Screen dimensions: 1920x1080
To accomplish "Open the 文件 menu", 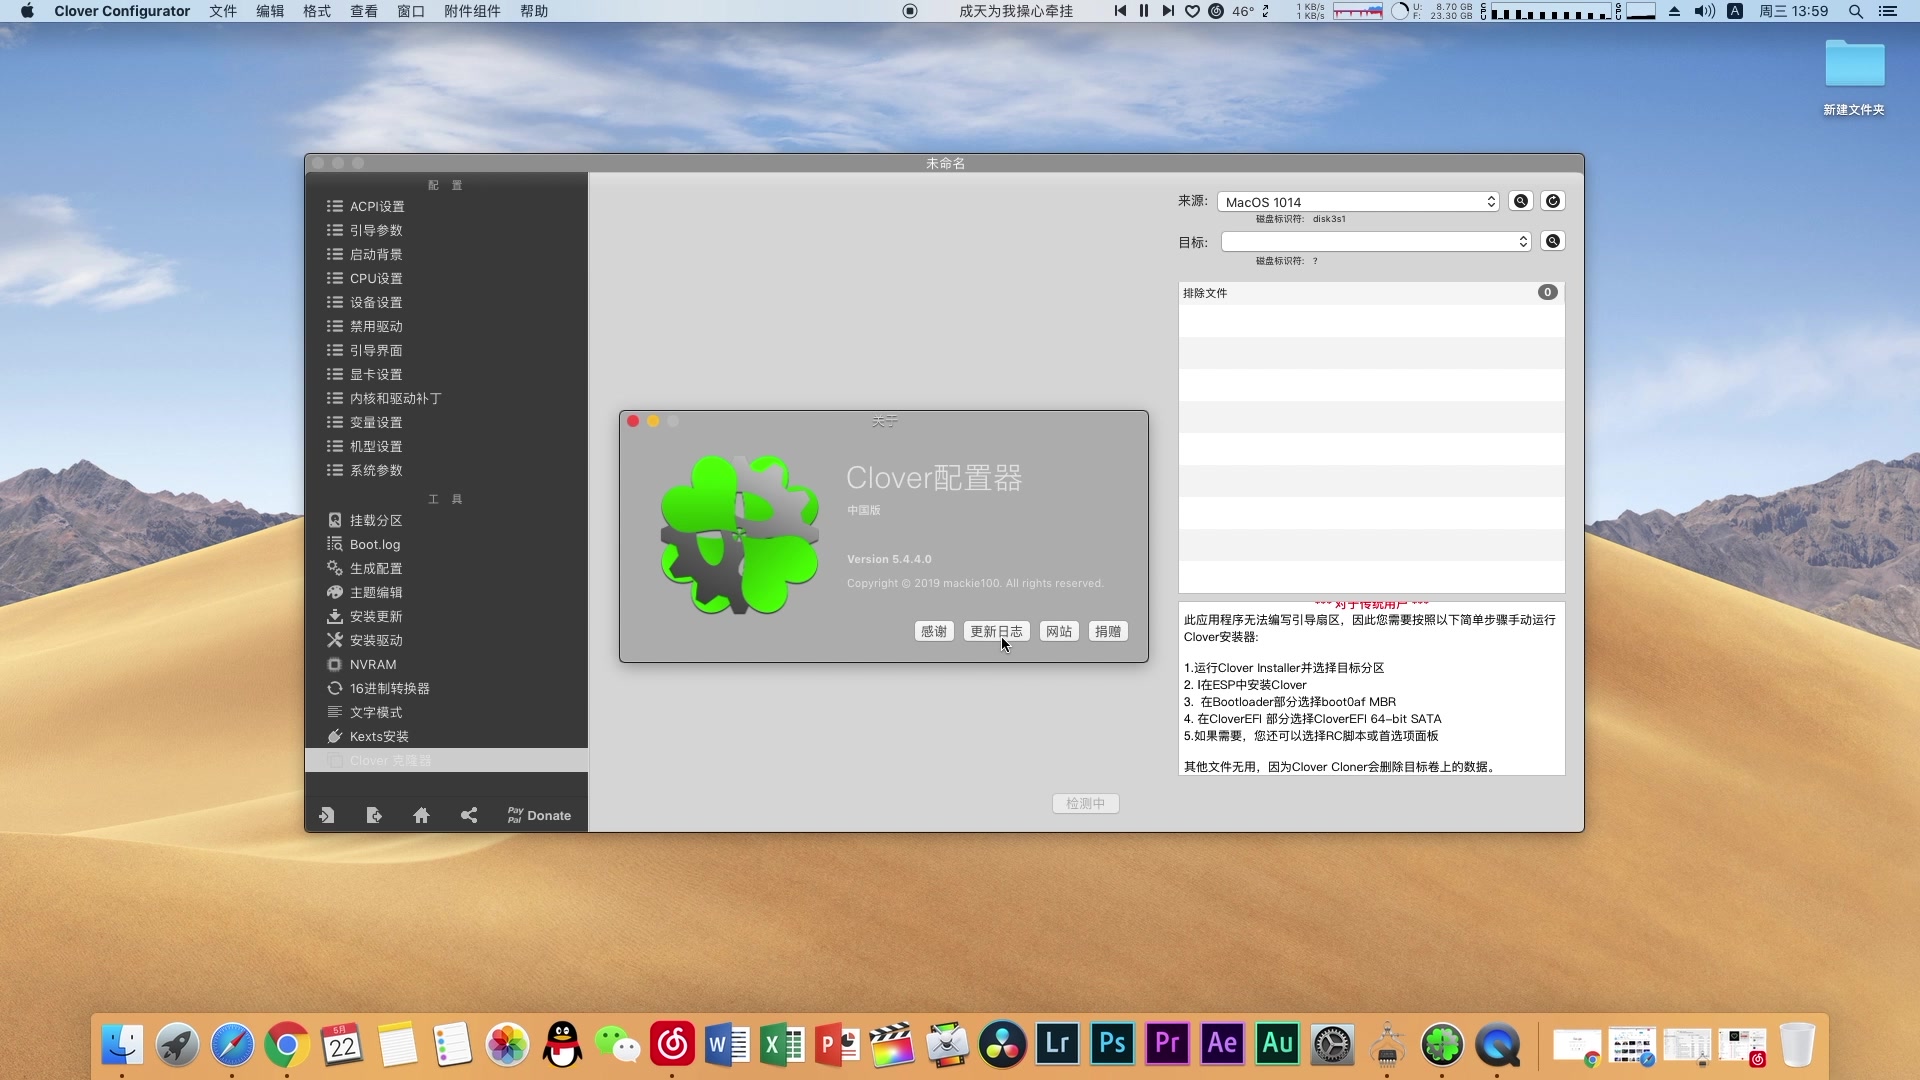I will point(223,11).
